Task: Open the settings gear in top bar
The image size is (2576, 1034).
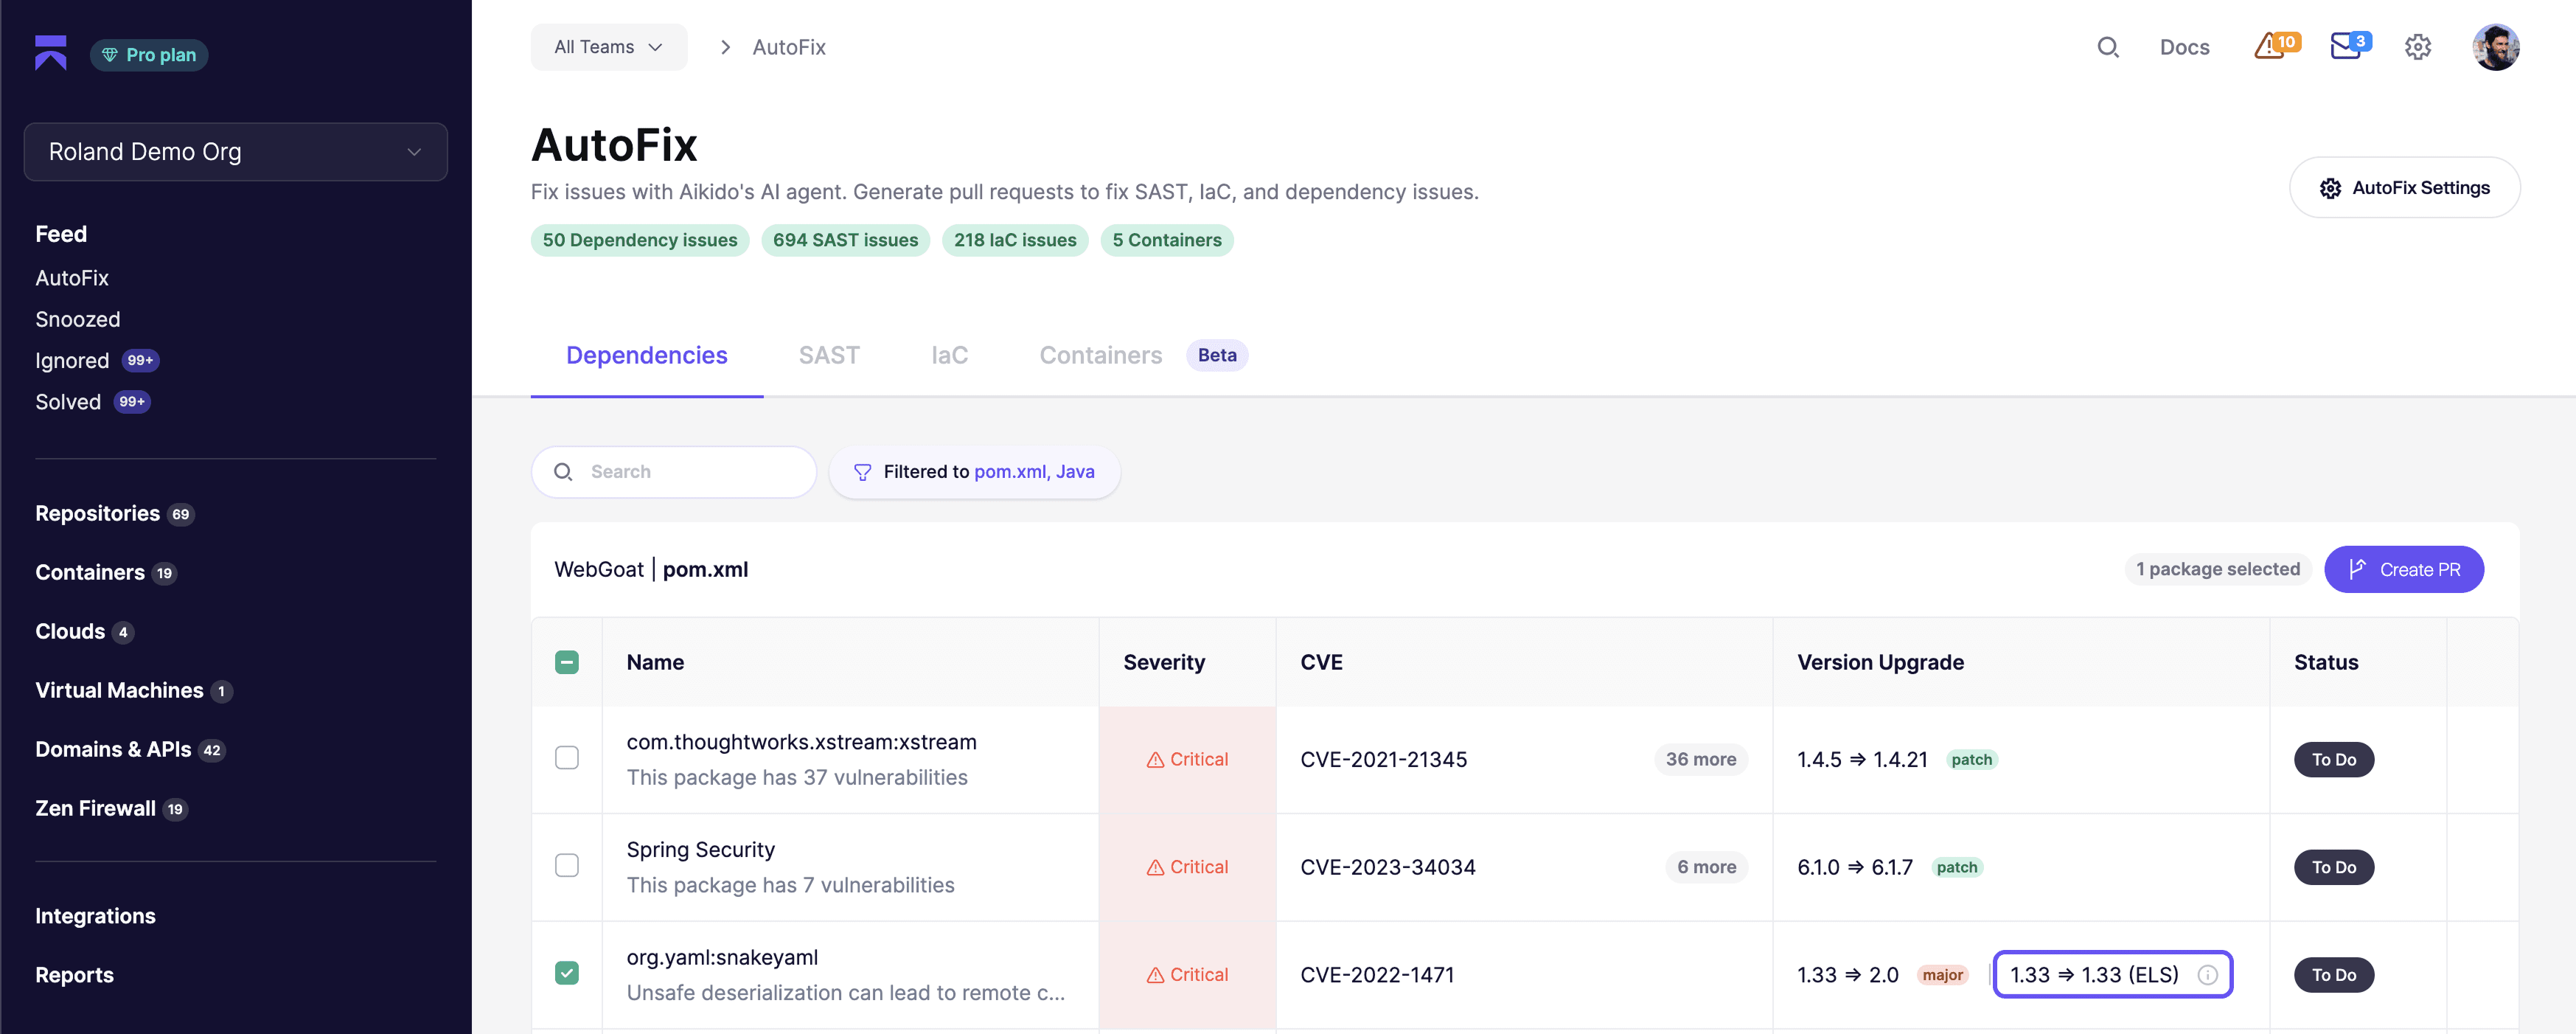Action: pyautogui.click(x=2417, y=47)
